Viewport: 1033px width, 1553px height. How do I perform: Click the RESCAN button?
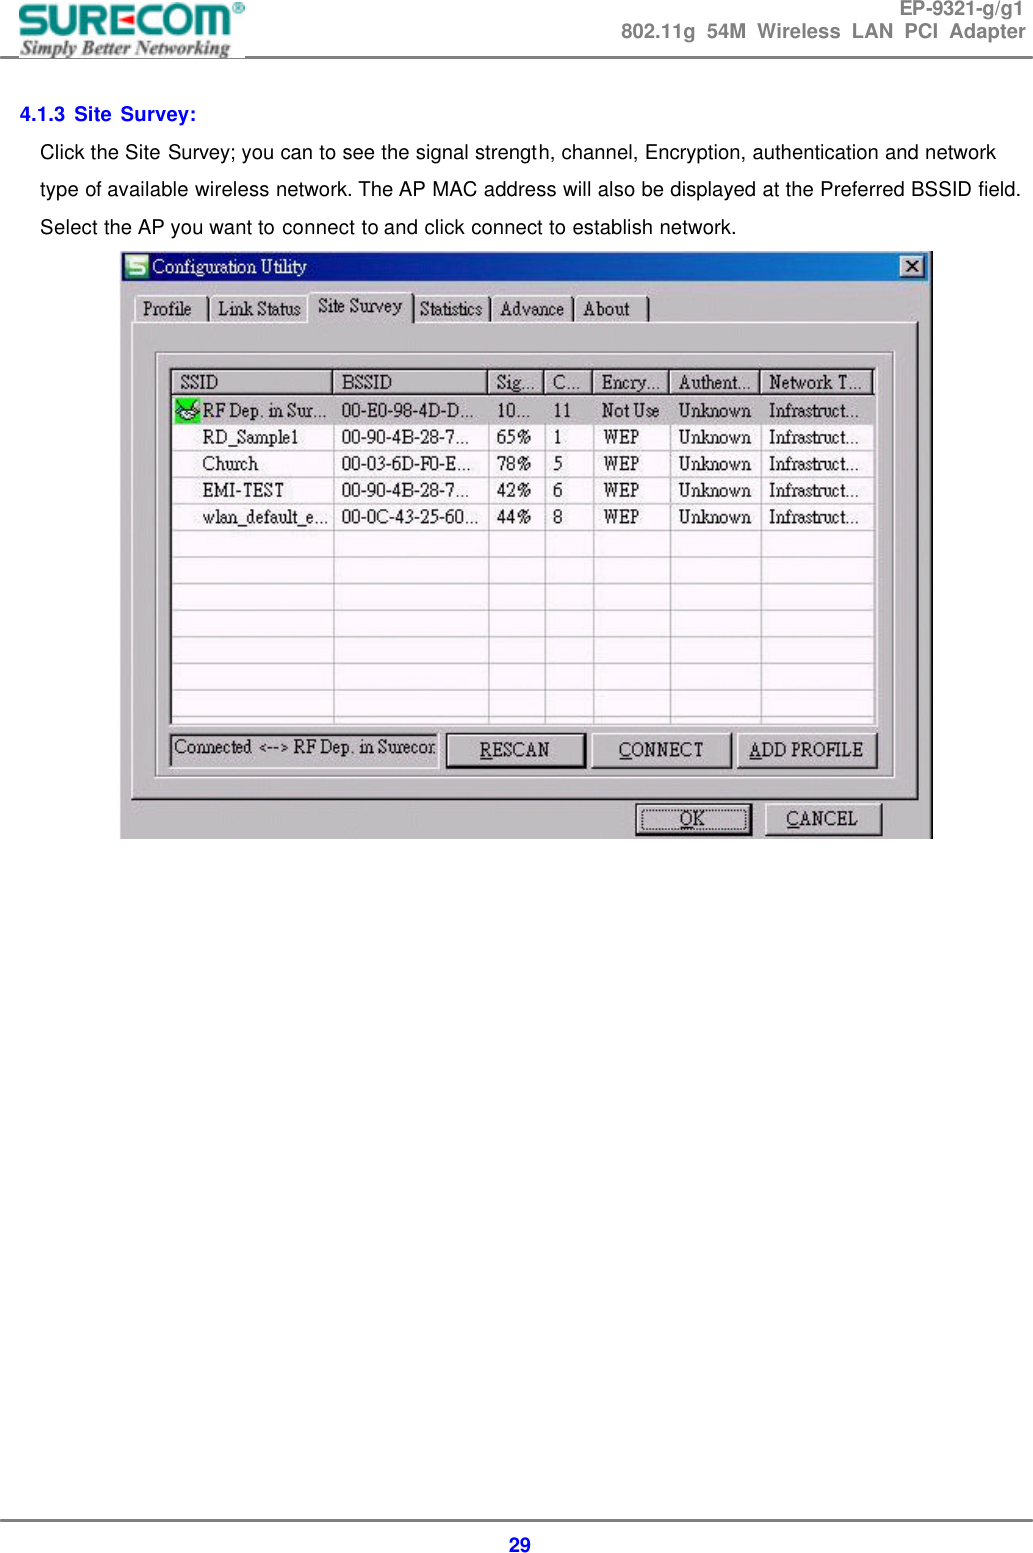click(x=516, y=748)
